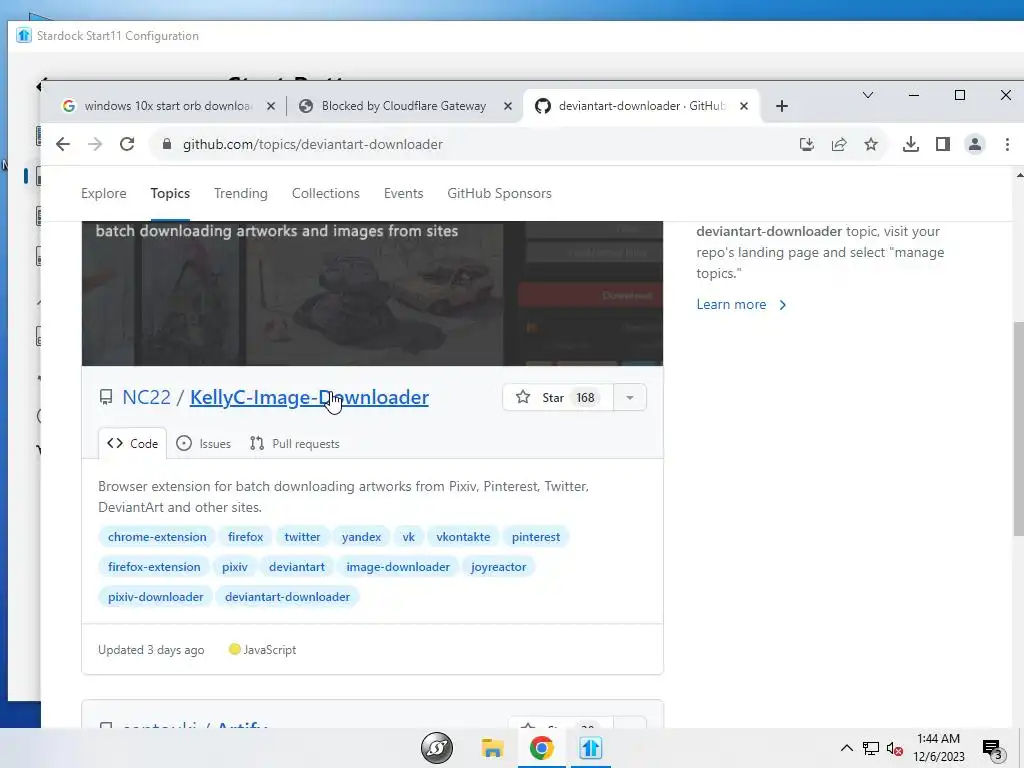Open the Trending nav item

coord(241,193)
